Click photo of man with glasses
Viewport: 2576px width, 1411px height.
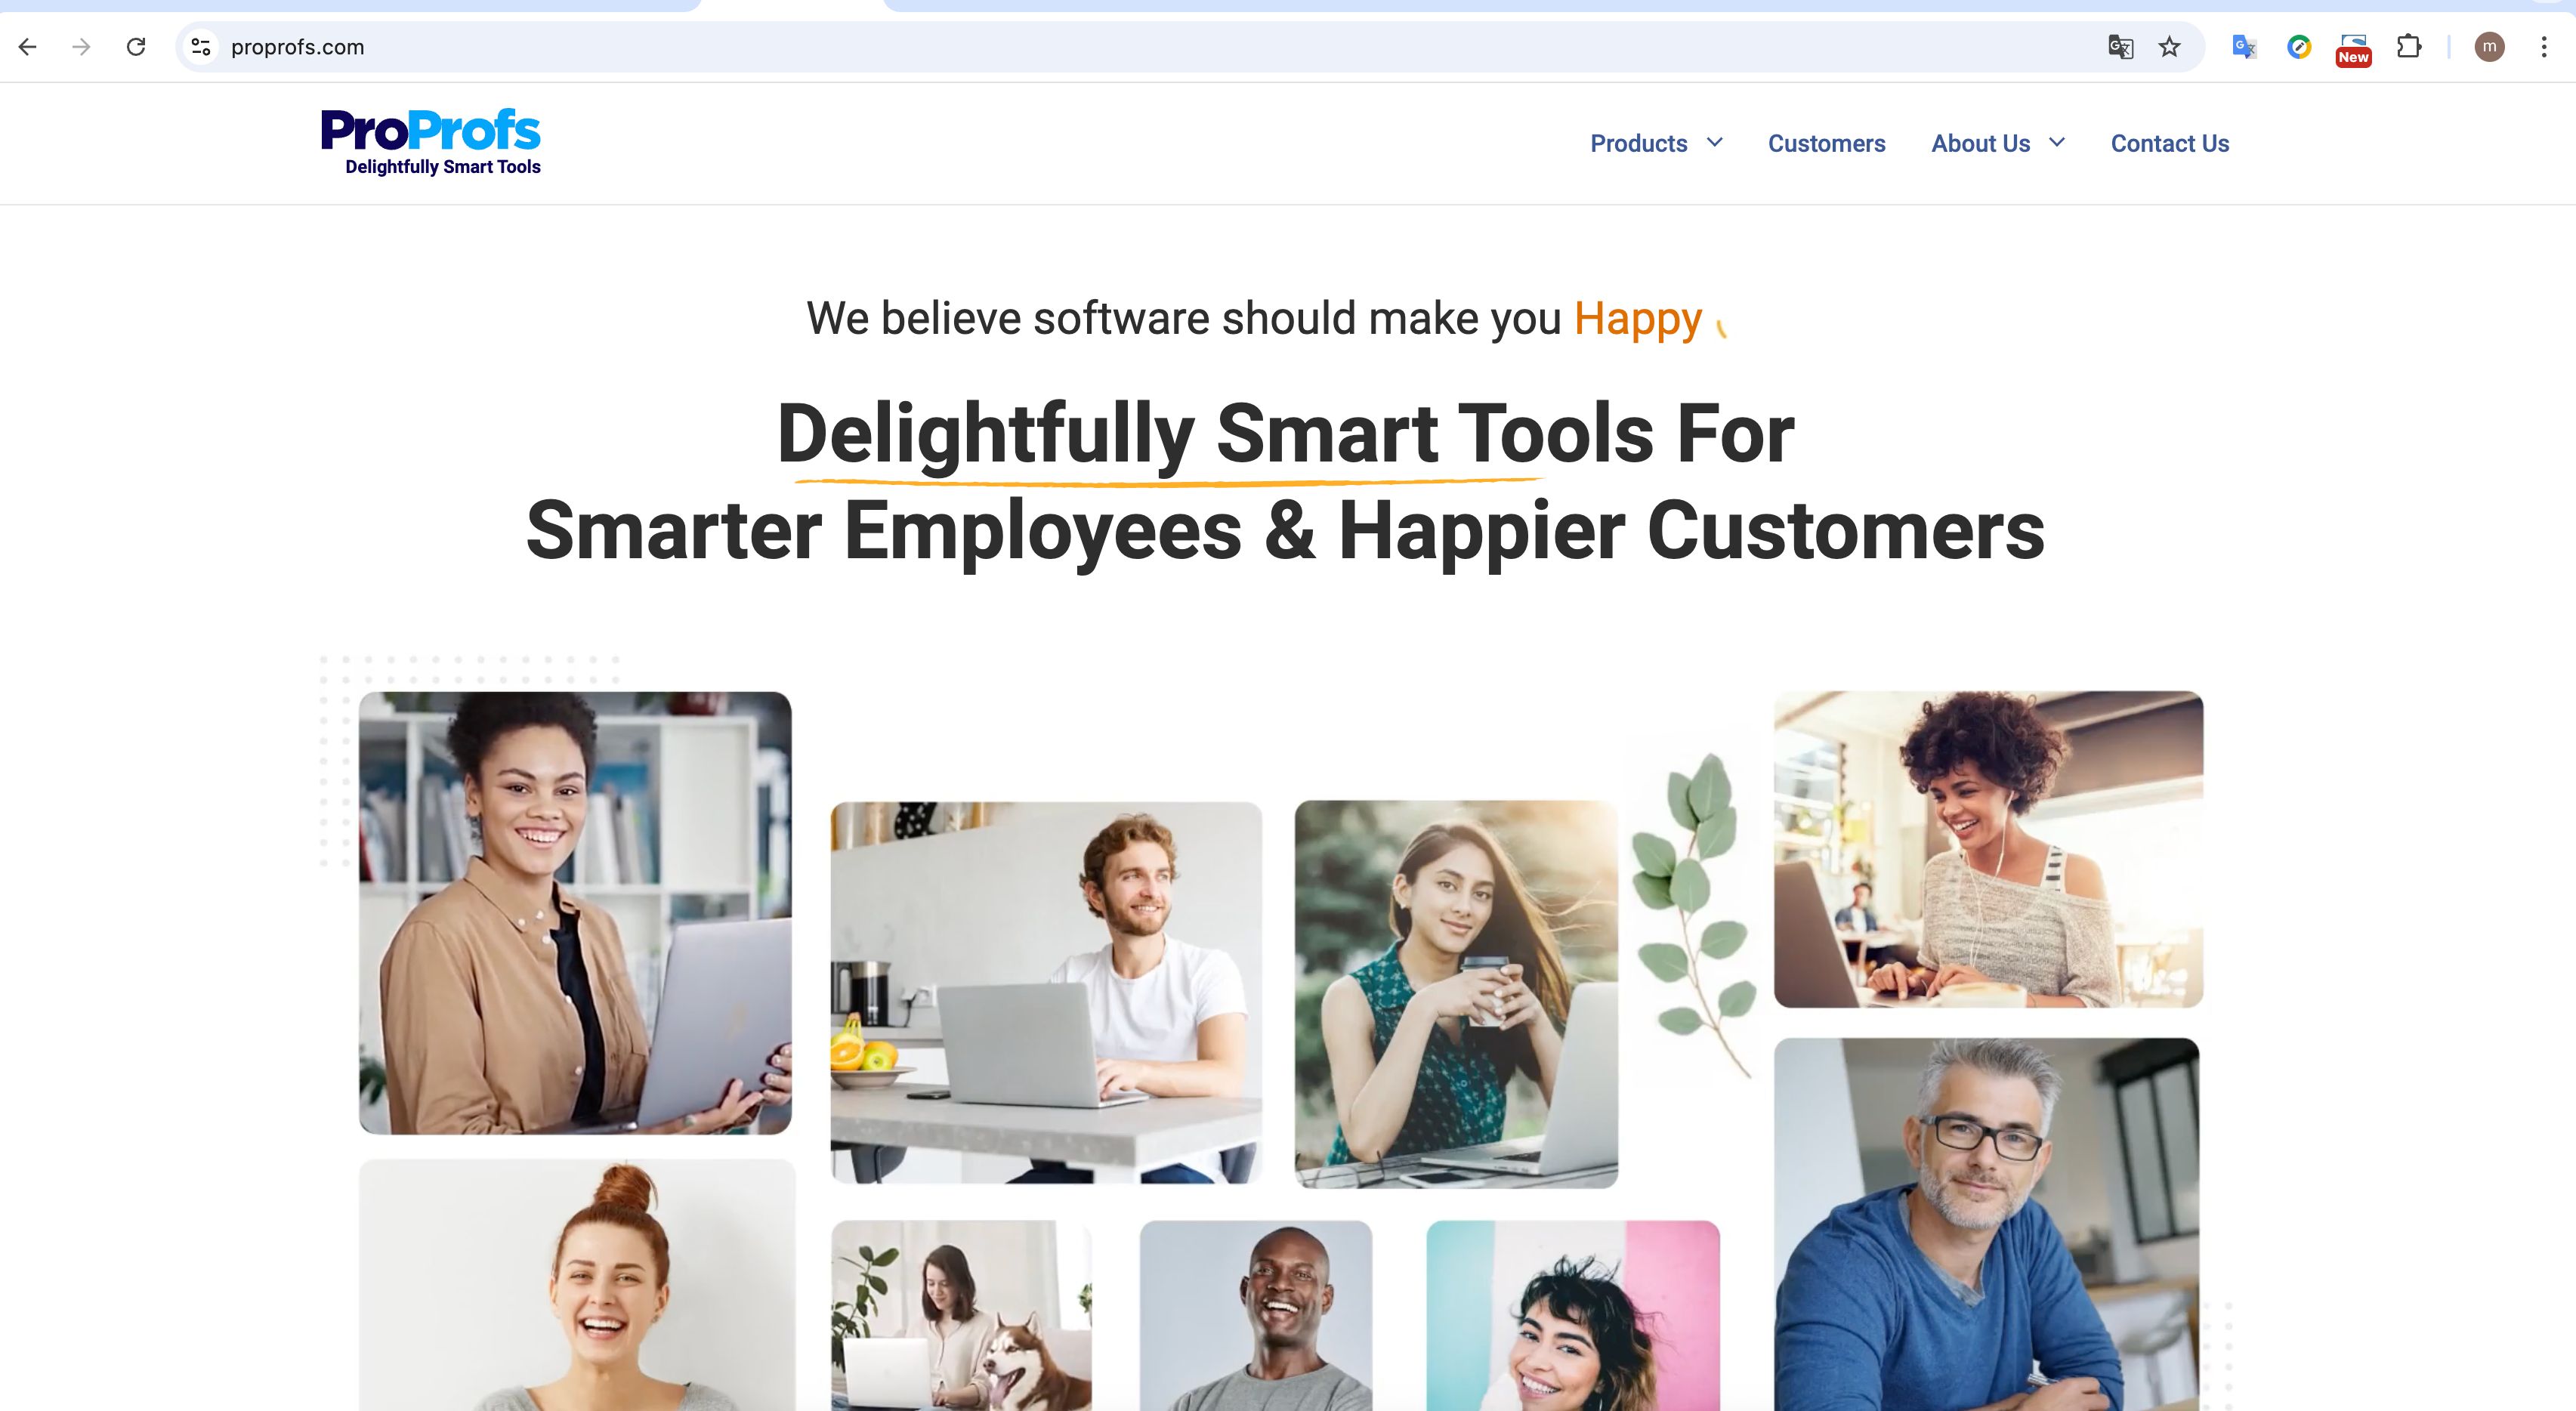coord(1987,1224)
